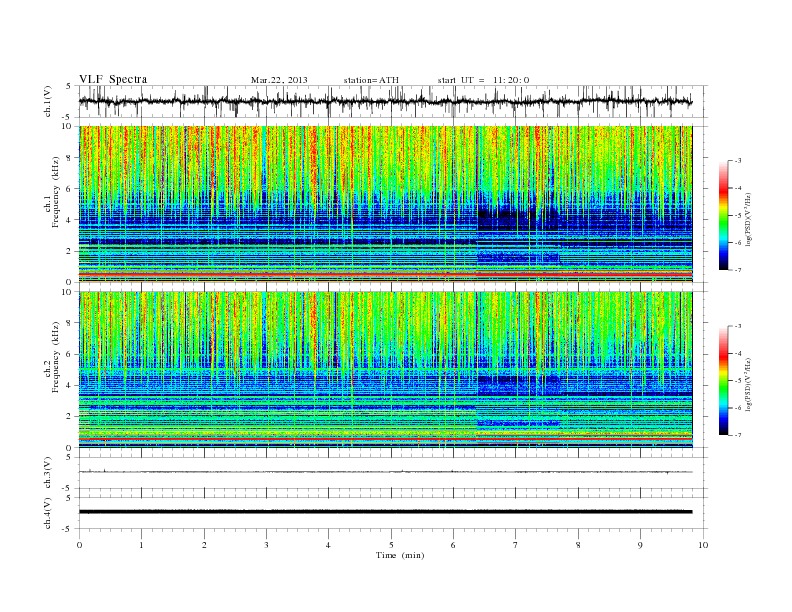Click the ch.1 voltage waveform trace
Viewport: 792px width, 612px height.
[385, 102]
